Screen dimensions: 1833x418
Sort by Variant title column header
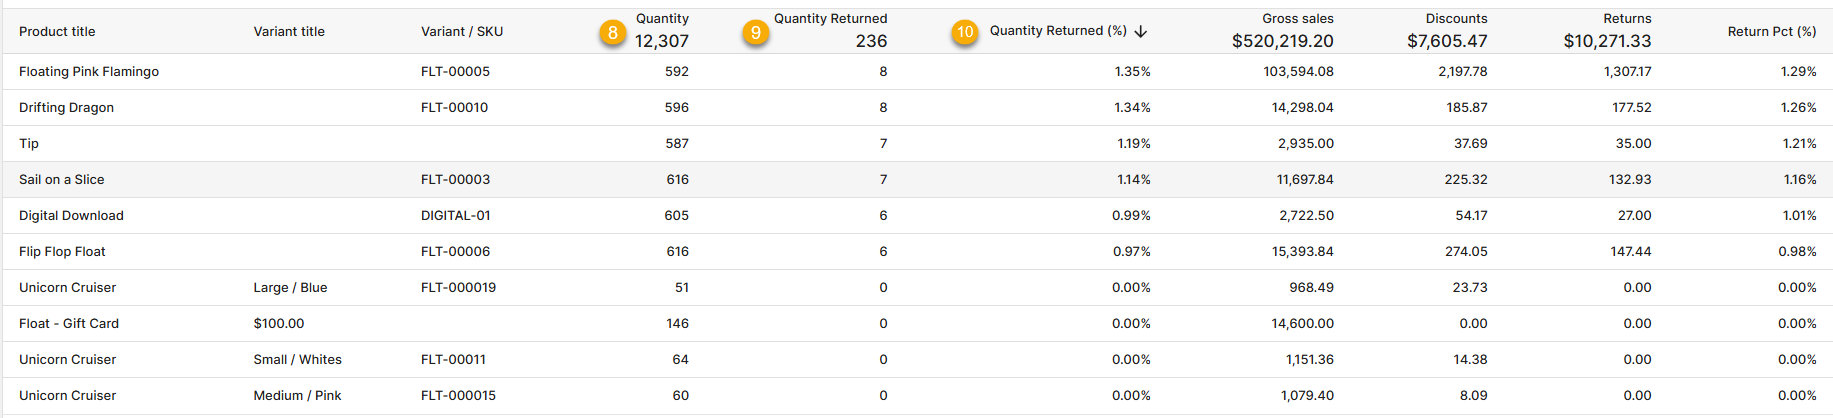pyautogui.click(x=289, y=32)
